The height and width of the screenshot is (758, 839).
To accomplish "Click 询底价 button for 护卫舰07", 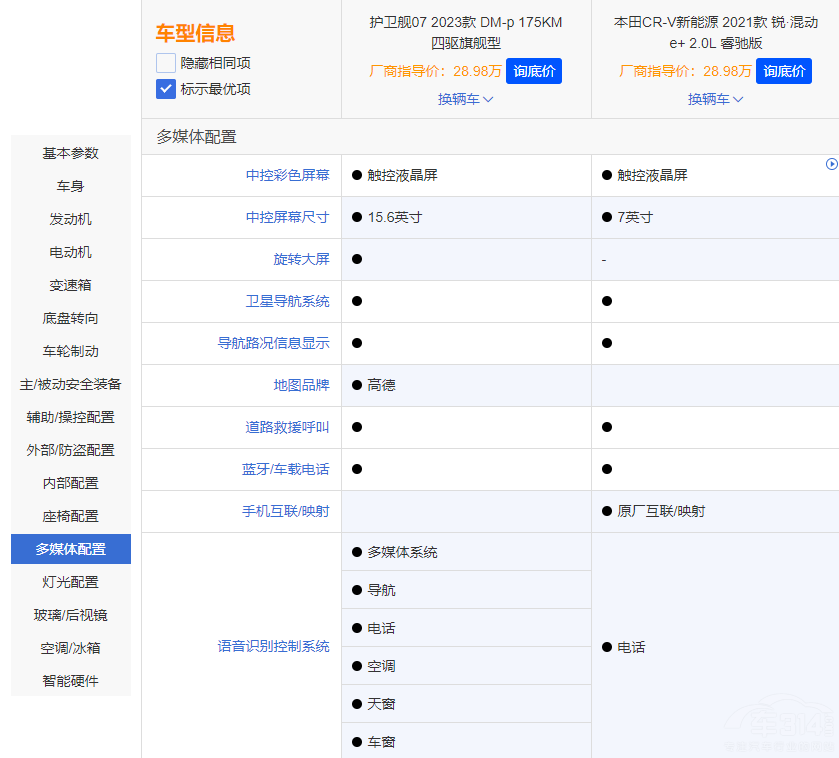I will 534,71.
